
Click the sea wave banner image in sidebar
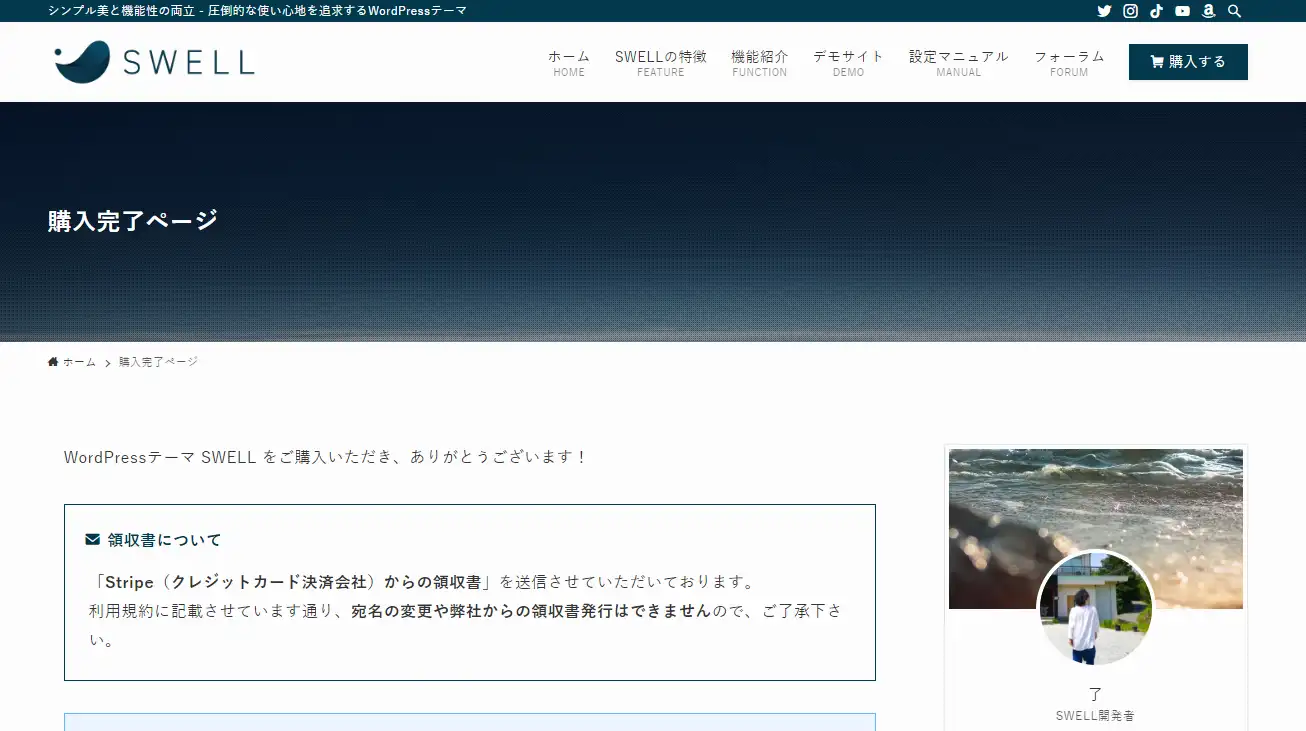(1095, 500)
